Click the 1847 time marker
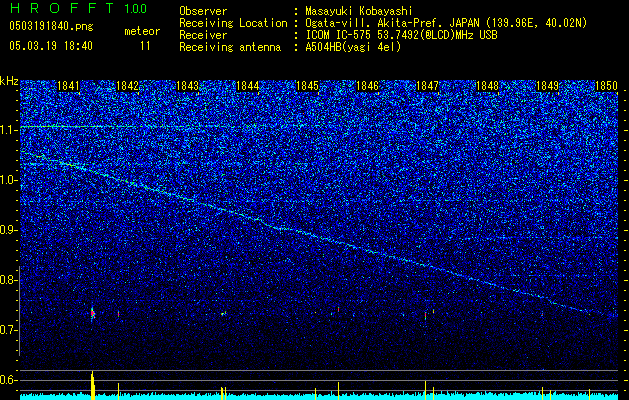Image resolution: width=629 pixels, height=400 pixels. [428, 86]
